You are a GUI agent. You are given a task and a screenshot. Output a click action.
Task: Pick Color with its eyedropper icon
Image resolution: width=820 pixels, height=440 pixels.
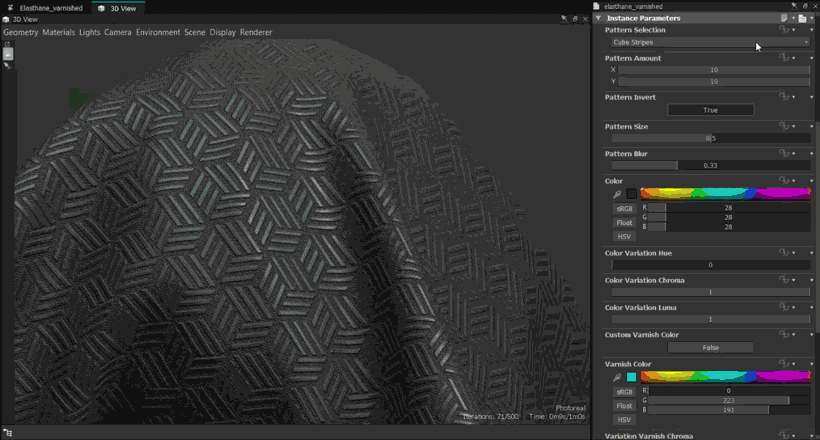click(617, 194)
